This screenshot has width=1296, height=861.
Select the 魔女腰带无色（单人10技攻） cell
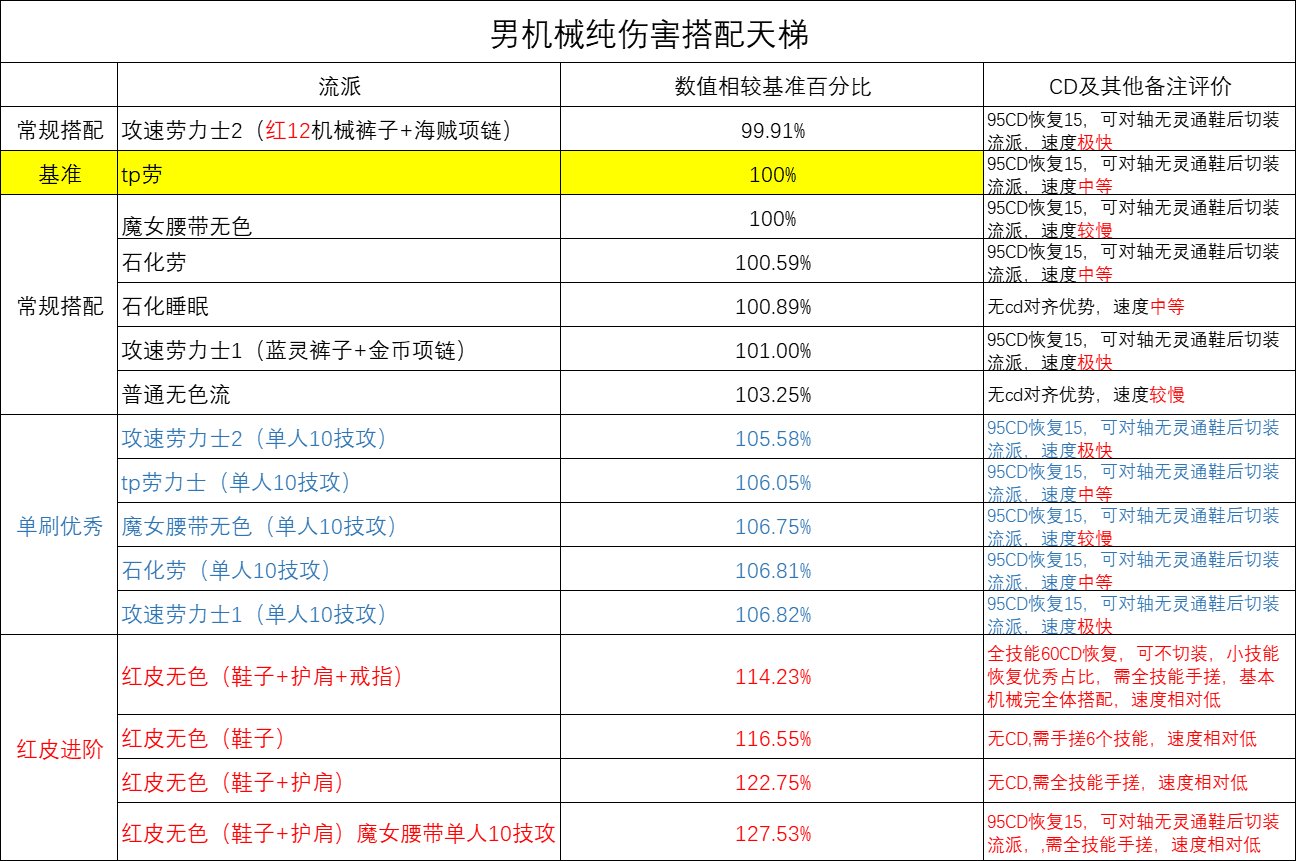coord(339,525)
